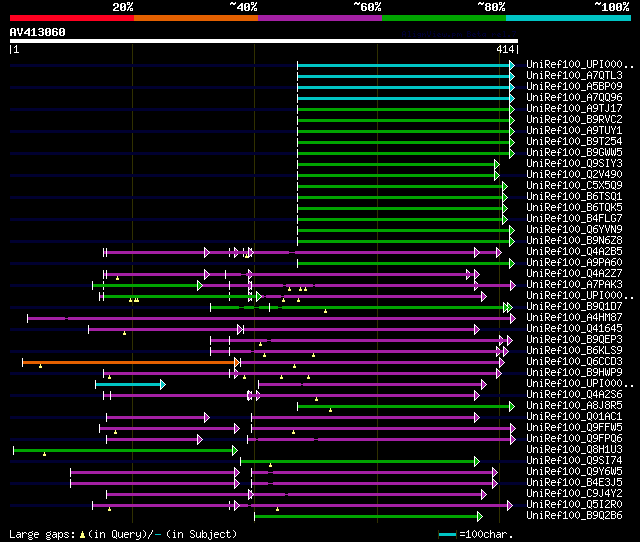Select the UniRef100_B9T254 label
The height and width of the screenshot is (542, 640).
pyautogui.click(x=574, y=142)
